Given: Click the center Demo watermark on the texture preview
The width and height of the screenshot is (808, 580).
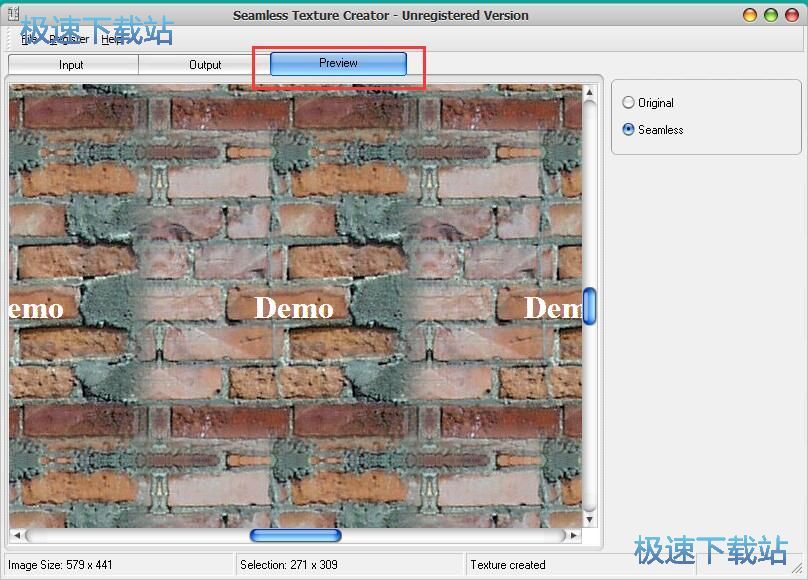Looking at the screenshot, I should [294, 308].
